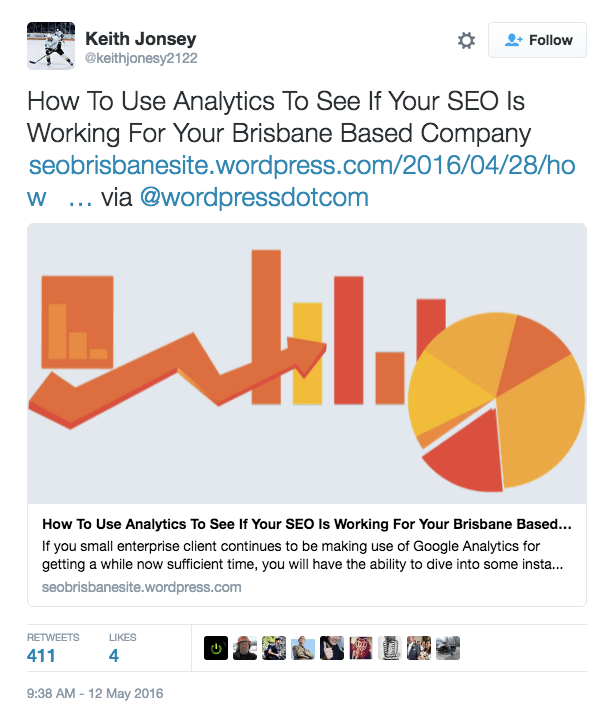Open the last avatar in the likers row
The height and width of the screenshot is (710, 606).
click(447, 649)
